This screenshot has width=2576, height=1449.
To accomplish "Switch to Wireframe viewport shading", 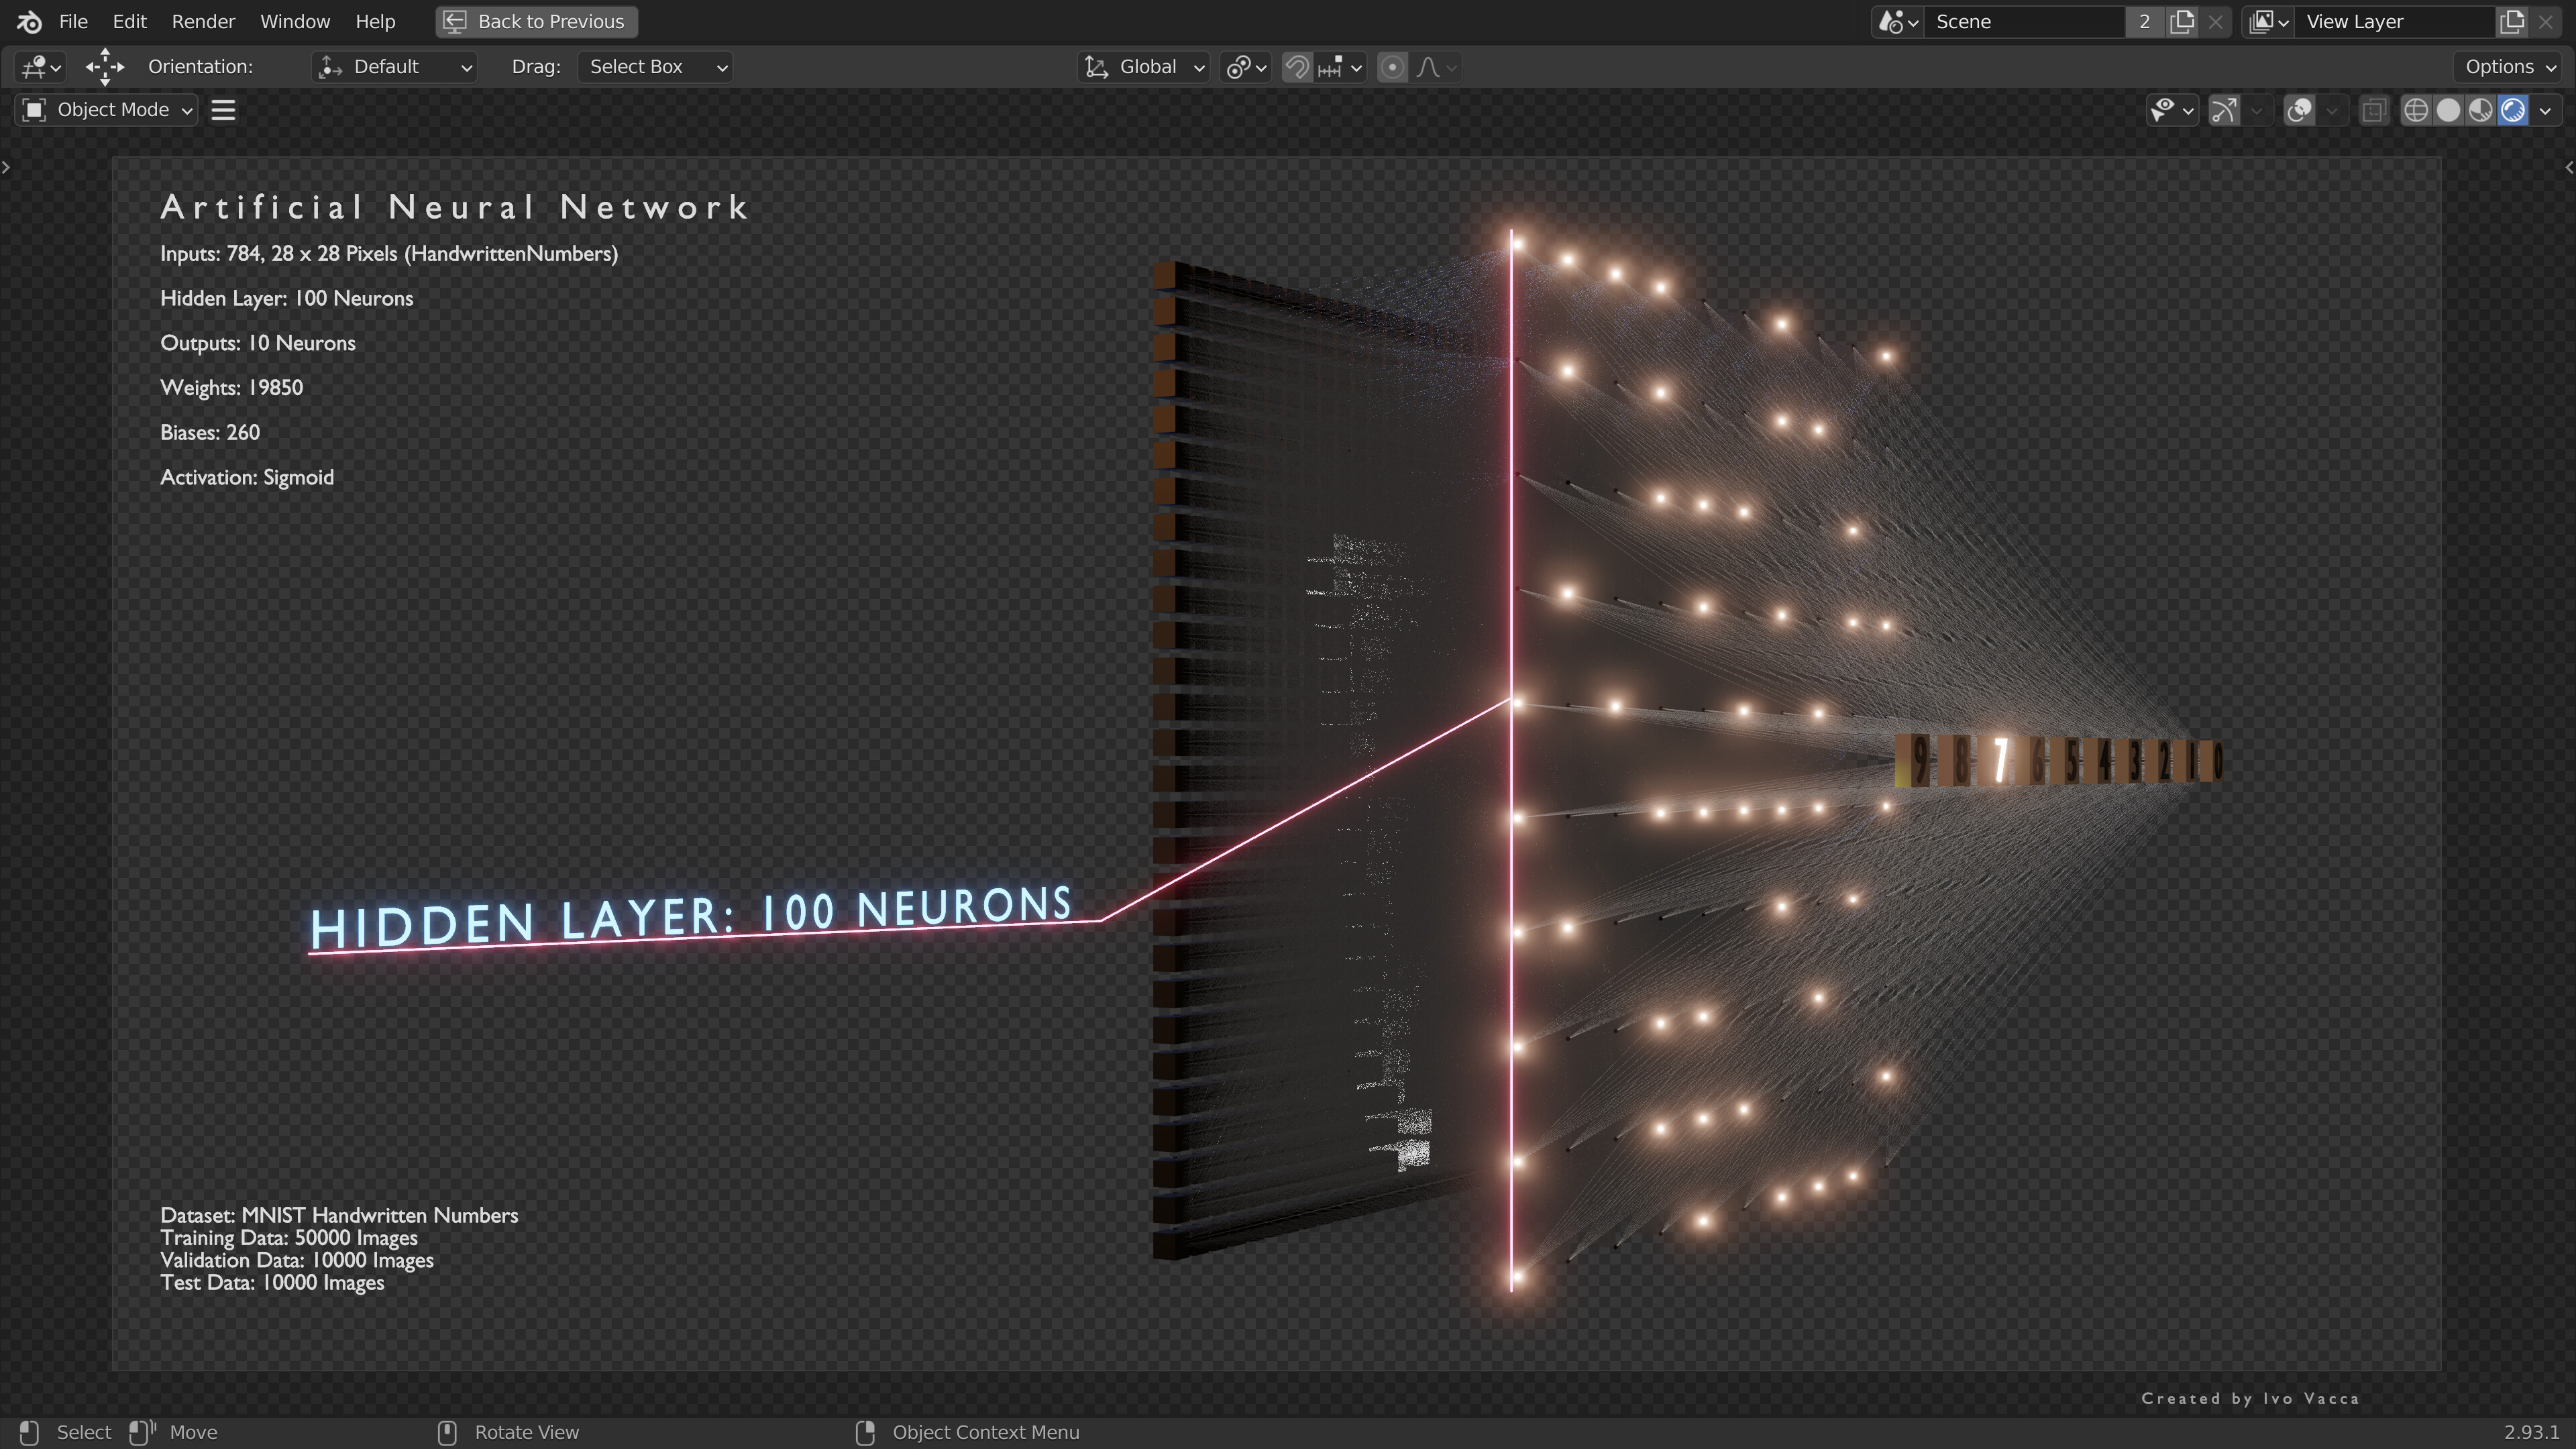I will tap(2417, 110).
